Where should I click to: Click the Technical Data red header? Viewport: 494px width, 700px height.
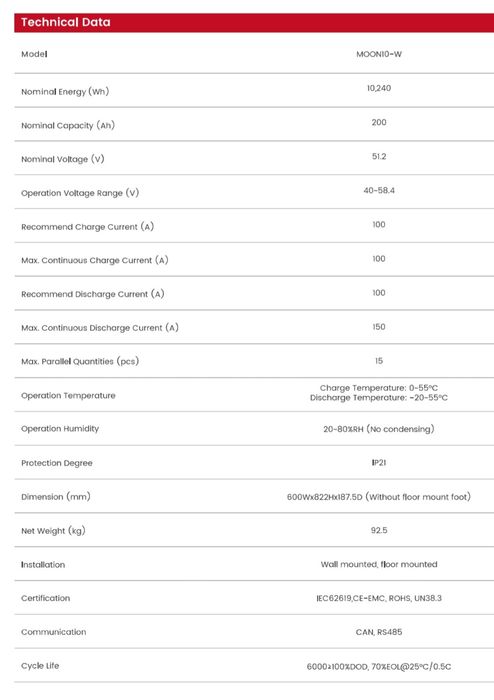[254, 22]
